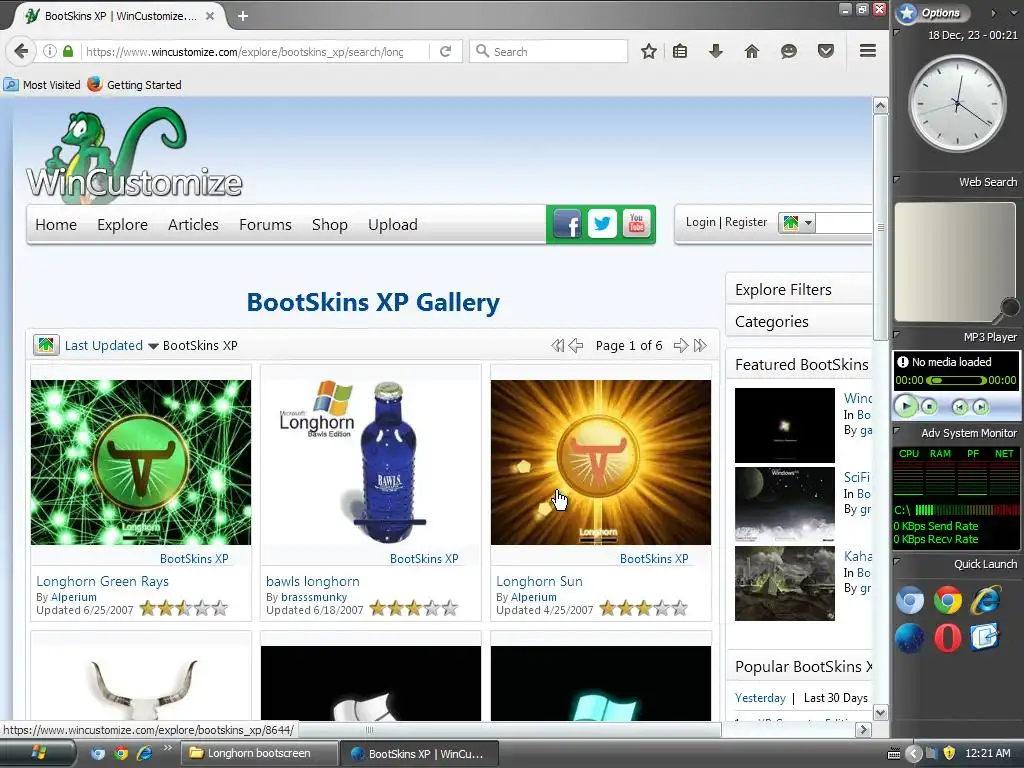Open the Explore menu item
Screen dimensions: 1024x768
[x=122, y=225]
